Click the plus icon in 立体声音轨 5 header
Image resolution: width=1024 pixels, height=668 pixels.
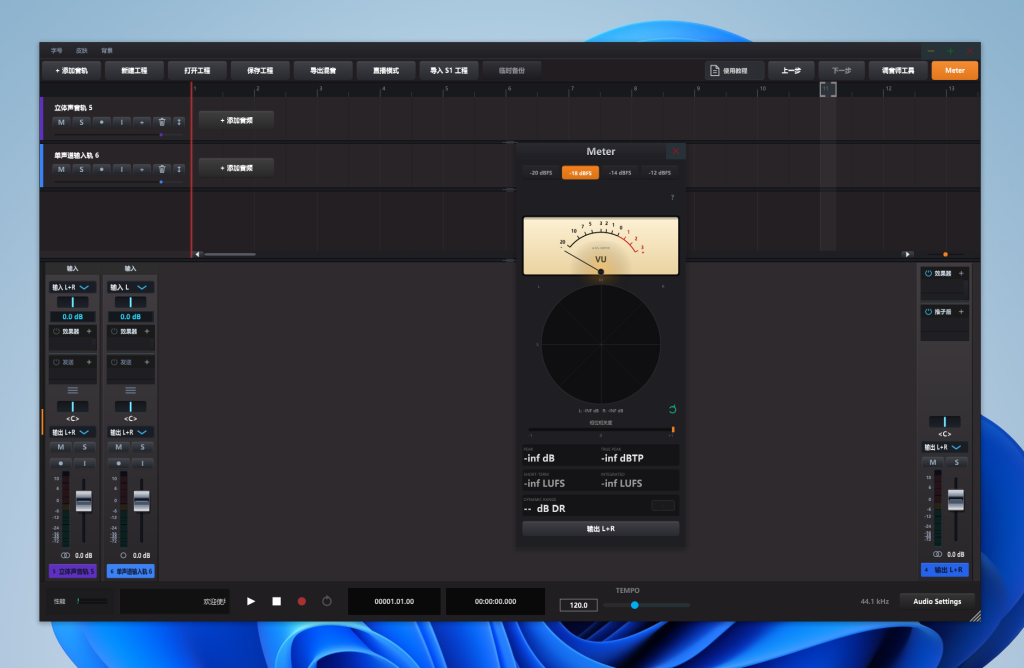(x=142, y=122)
